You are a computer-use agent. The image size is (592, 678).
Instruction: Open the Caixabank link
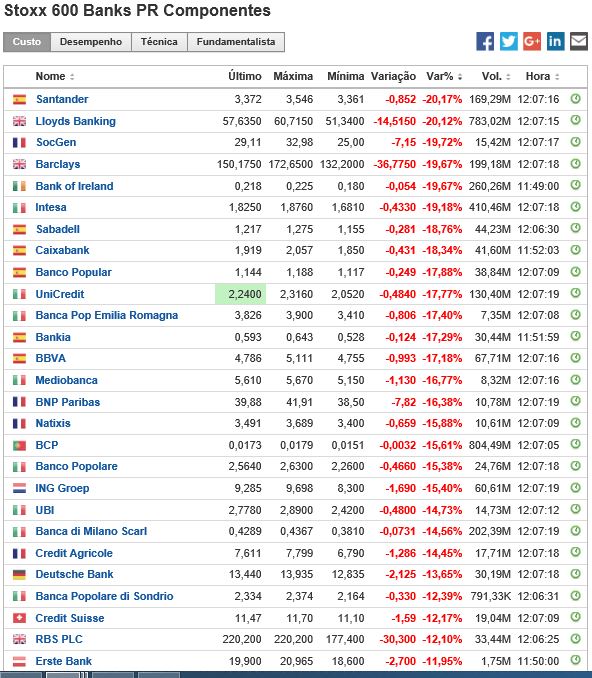62,250
